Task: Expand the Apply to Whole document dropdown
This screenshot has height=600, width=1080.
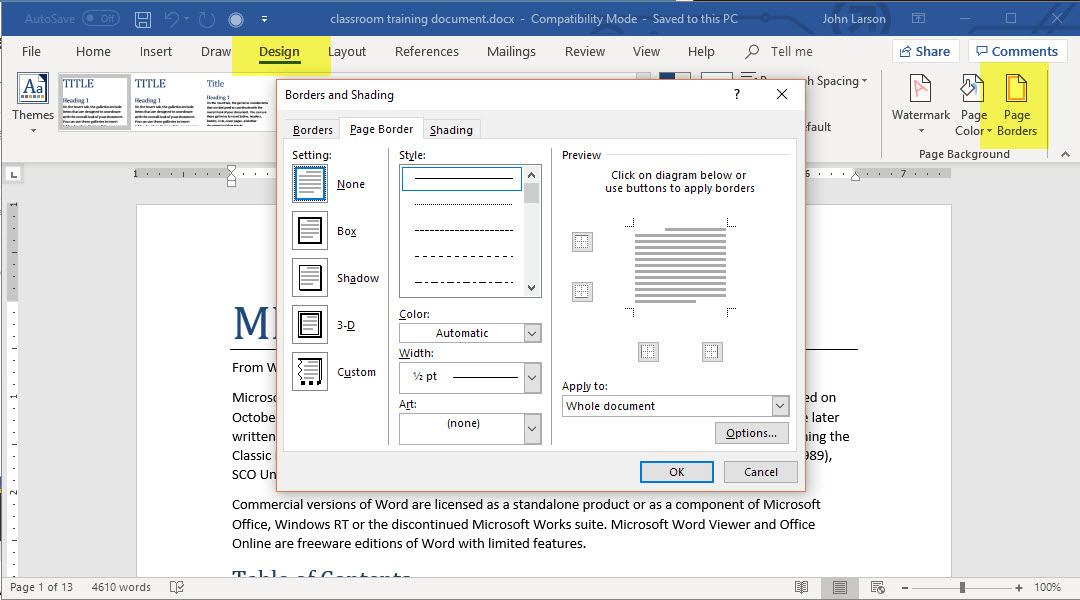Action: click(780, 406)
